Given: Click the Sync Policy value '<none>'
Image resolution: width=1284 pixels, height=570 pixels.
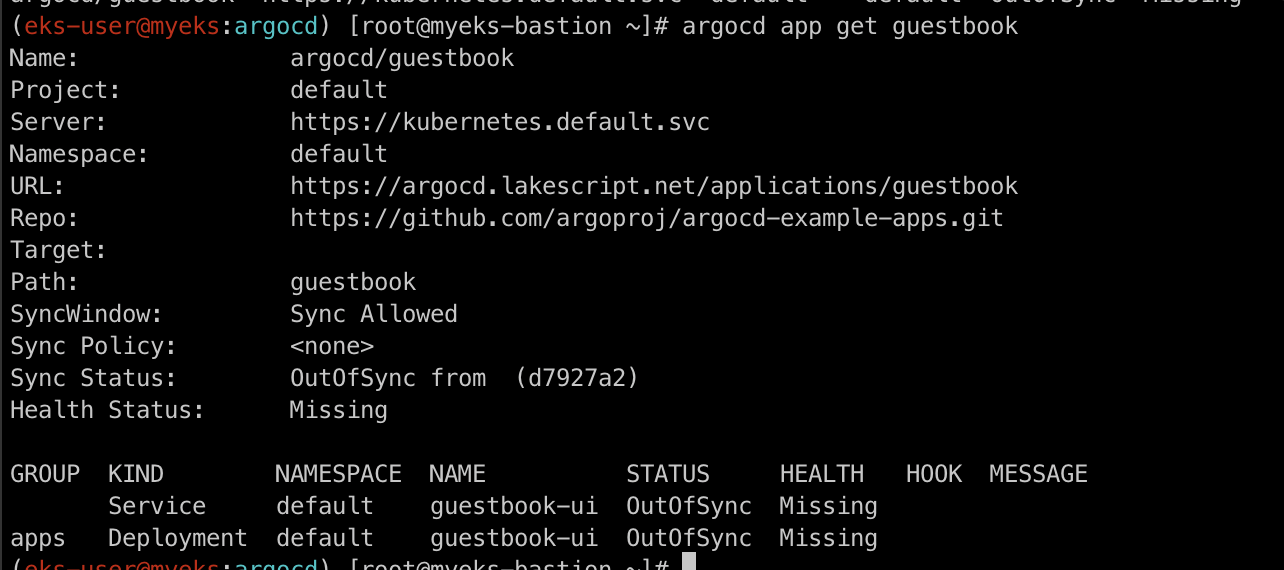Looking at the screenshot, I should tap(332, 347).
